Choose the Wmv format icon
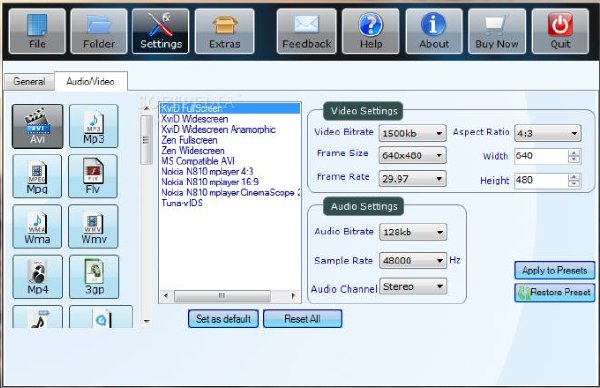Image resolution: width=600 pixels, height=388 pixels. pos(93,227)
